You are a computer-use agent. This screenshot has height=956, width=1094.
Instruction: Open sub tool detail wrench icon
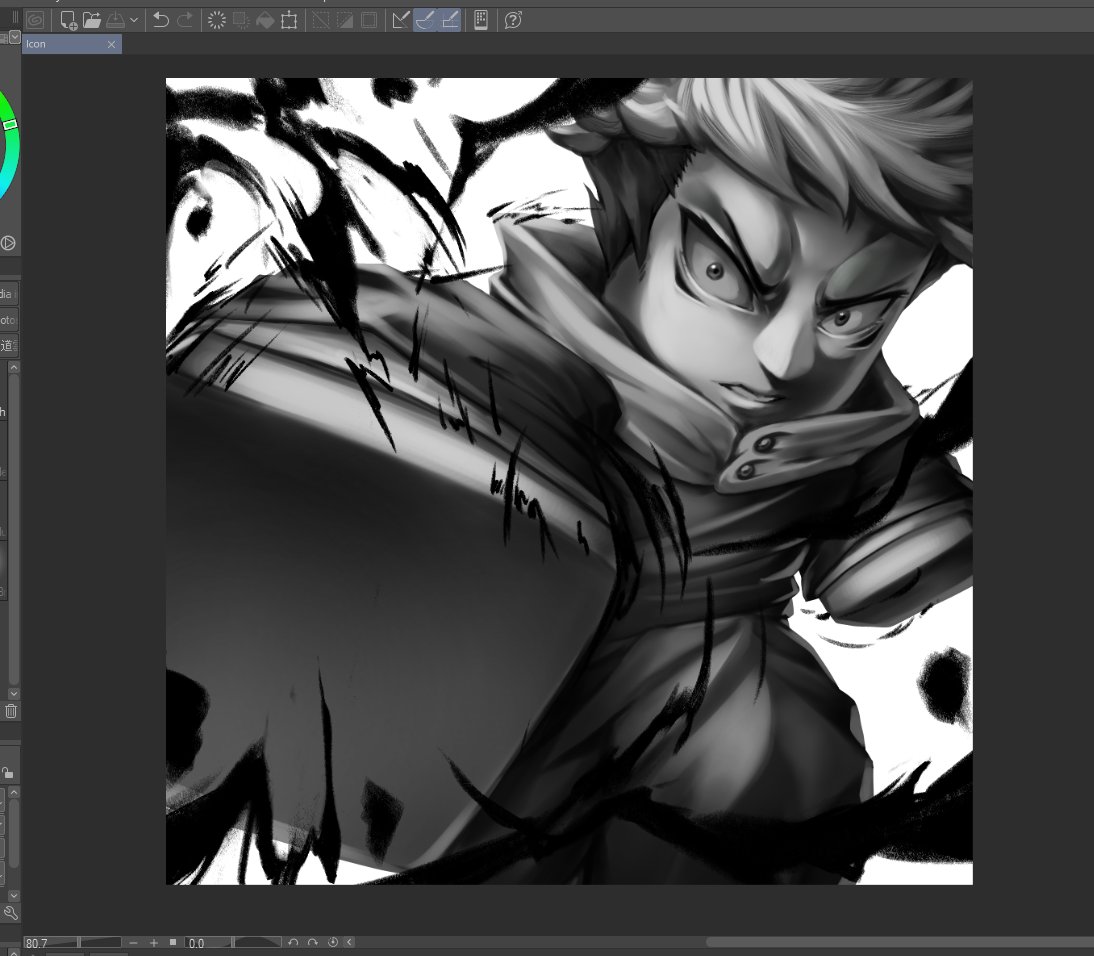pos(10,913)
